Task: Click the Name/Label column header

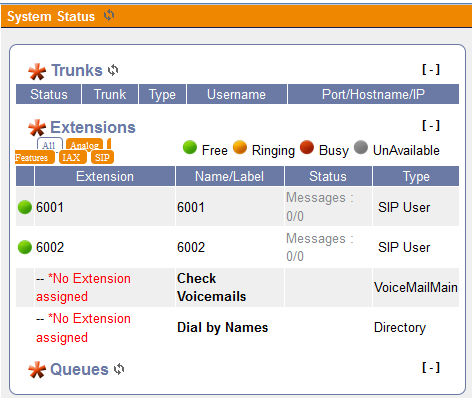Action: pyautogui.click(x=230, y=176)
